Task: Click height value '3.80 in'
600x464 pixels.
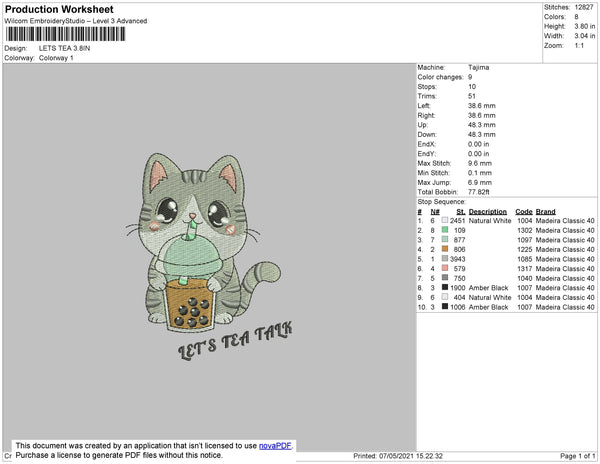Action: click(585, 26)
